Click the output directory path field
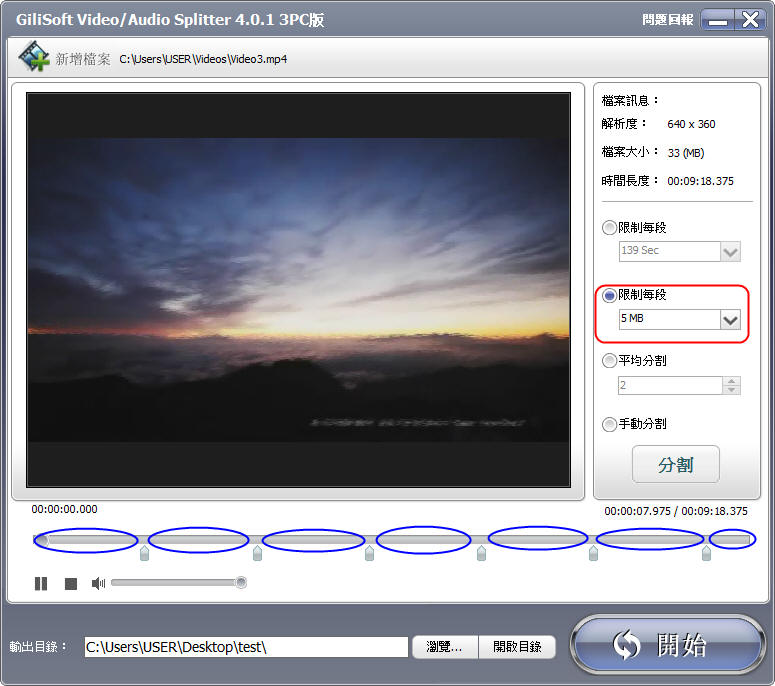The height and width of the screenshot is (686, 775). 245,647
